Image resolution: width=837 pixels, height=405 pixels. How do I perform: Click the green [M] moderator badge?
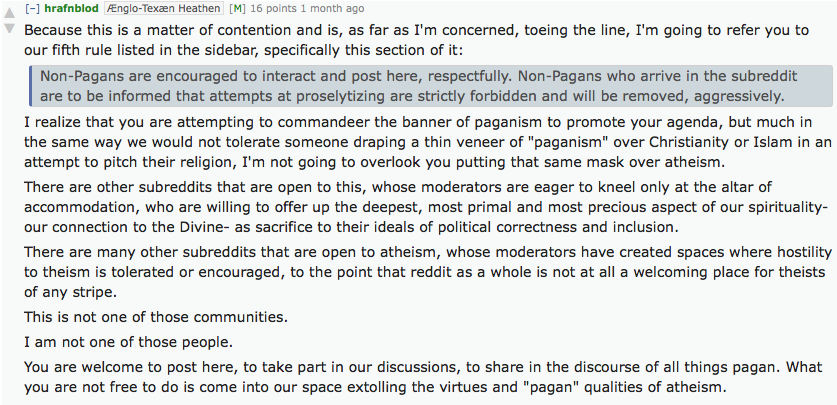pos(237,9)
